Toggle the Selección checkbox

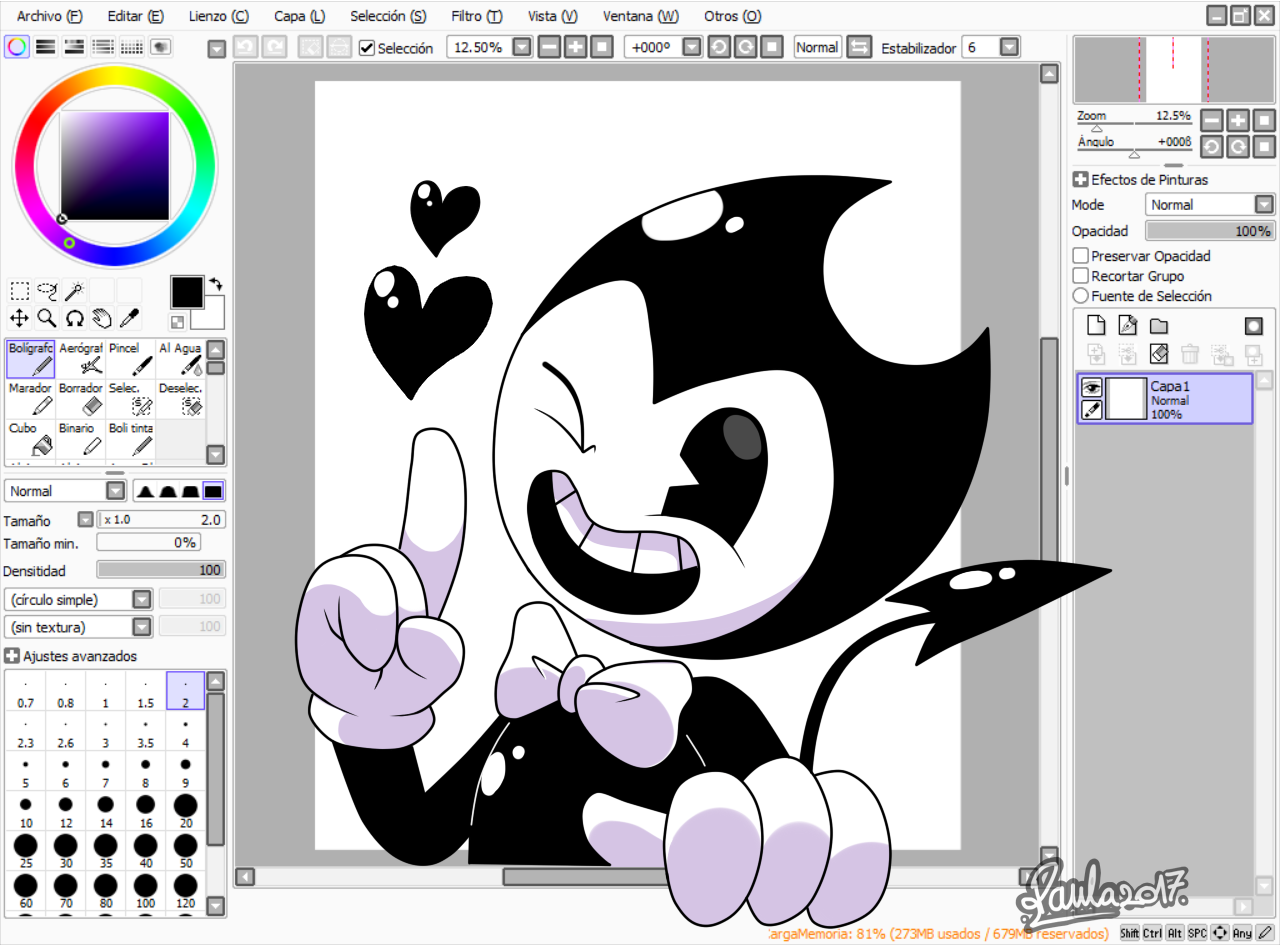pos(367,48)
